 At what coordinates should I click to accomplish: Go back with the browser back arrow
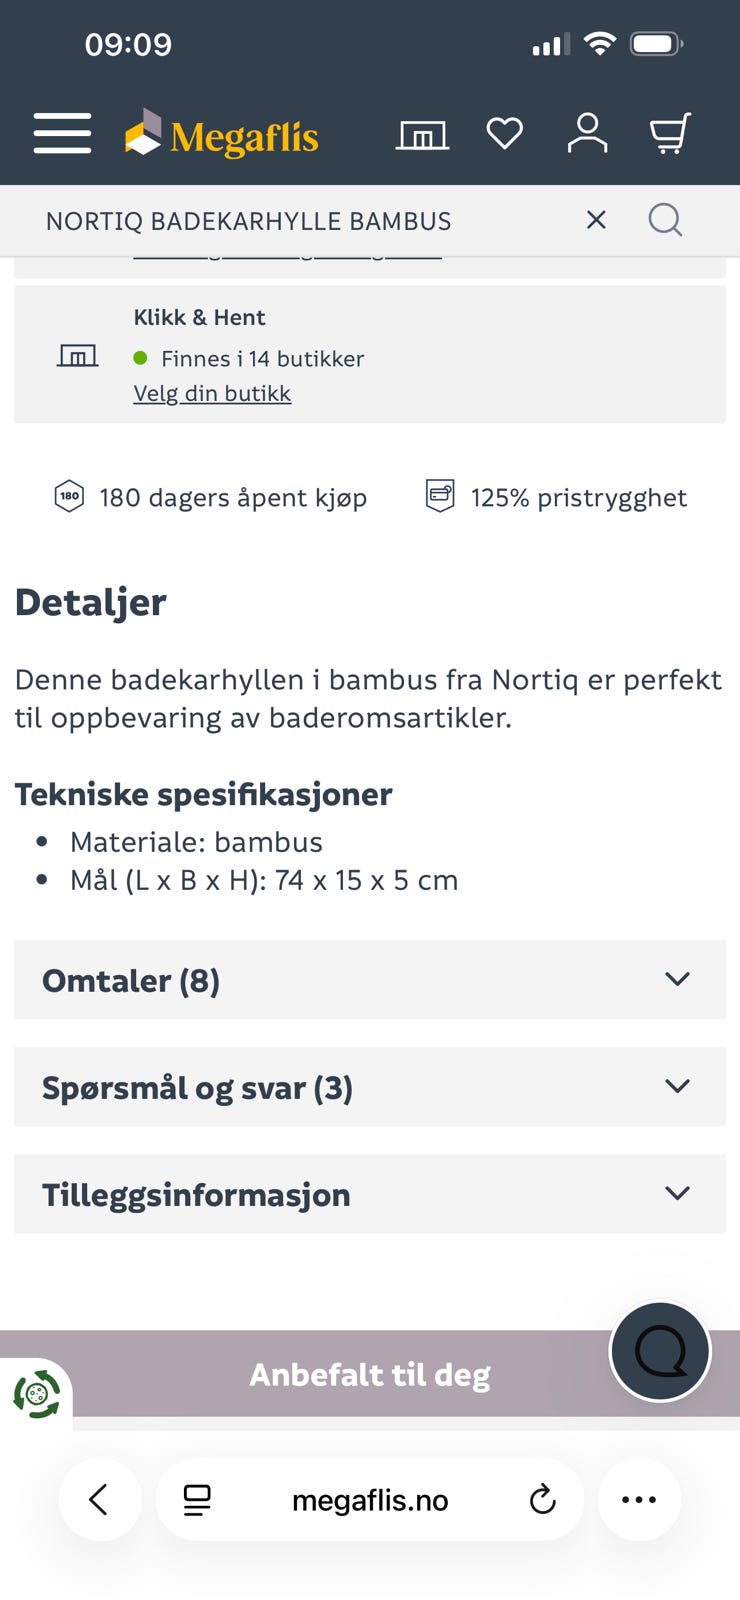100,1499
